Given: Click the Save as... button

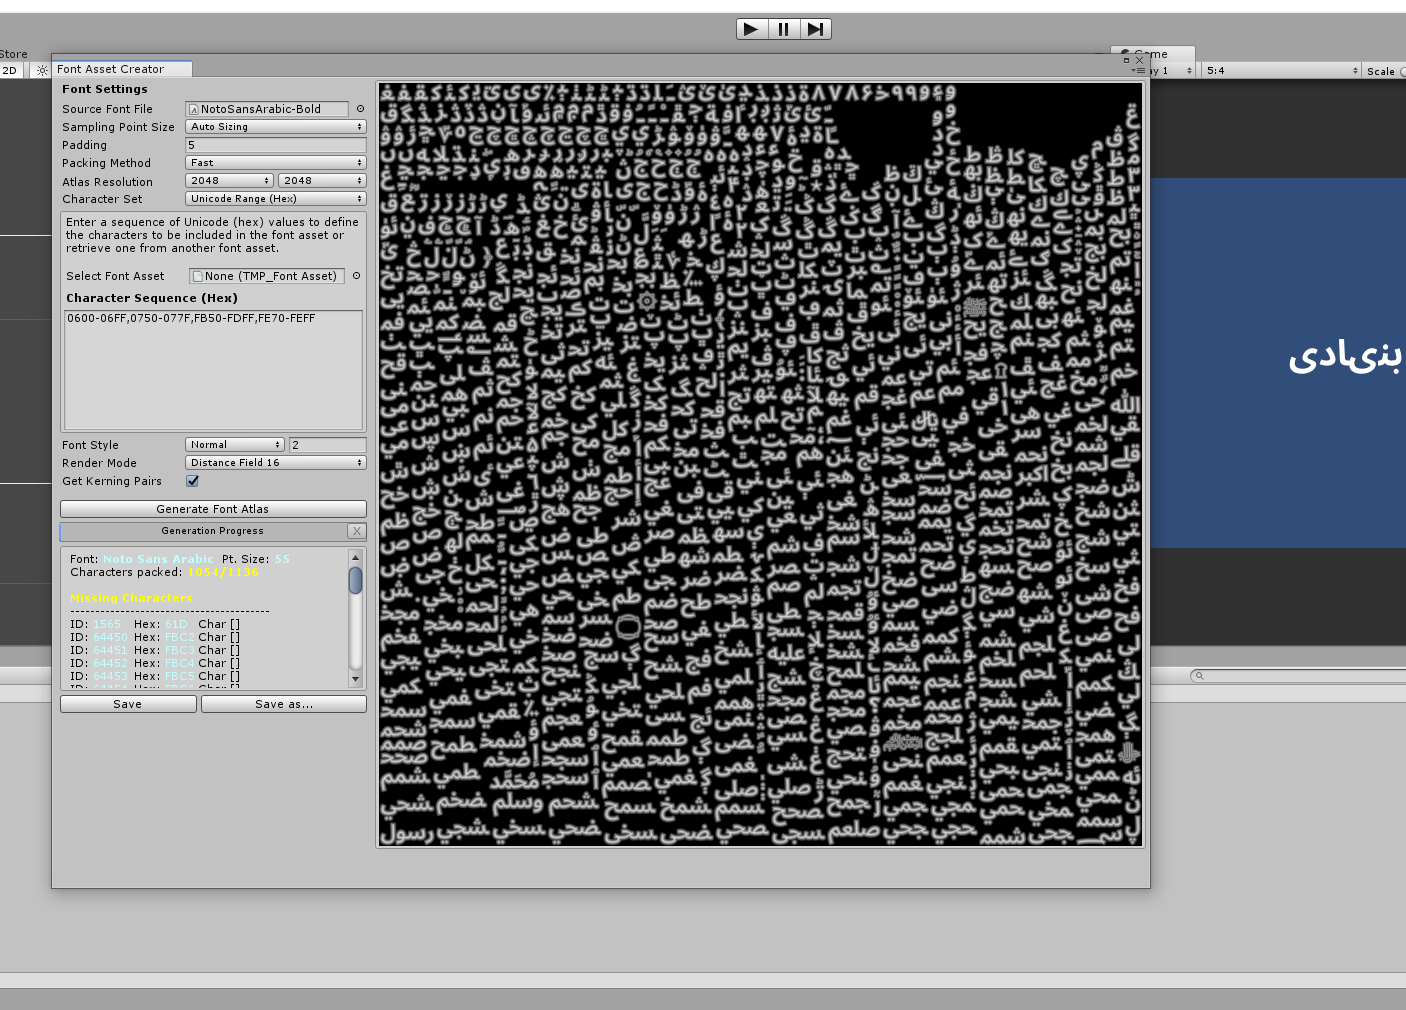Looking at the screenshot, I should pos(284,704).
